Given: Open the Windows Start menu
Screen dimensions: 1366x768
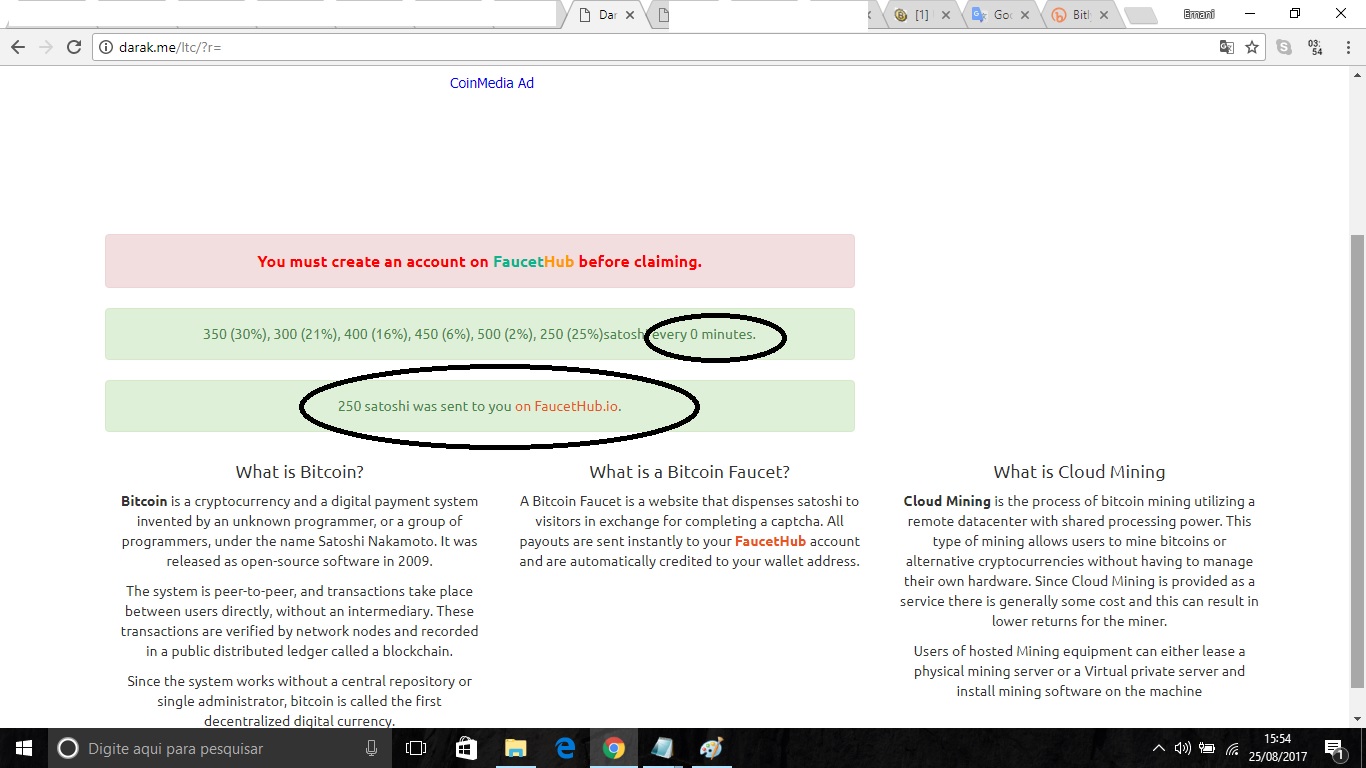Looking at the screenshot, I should 23,748.
